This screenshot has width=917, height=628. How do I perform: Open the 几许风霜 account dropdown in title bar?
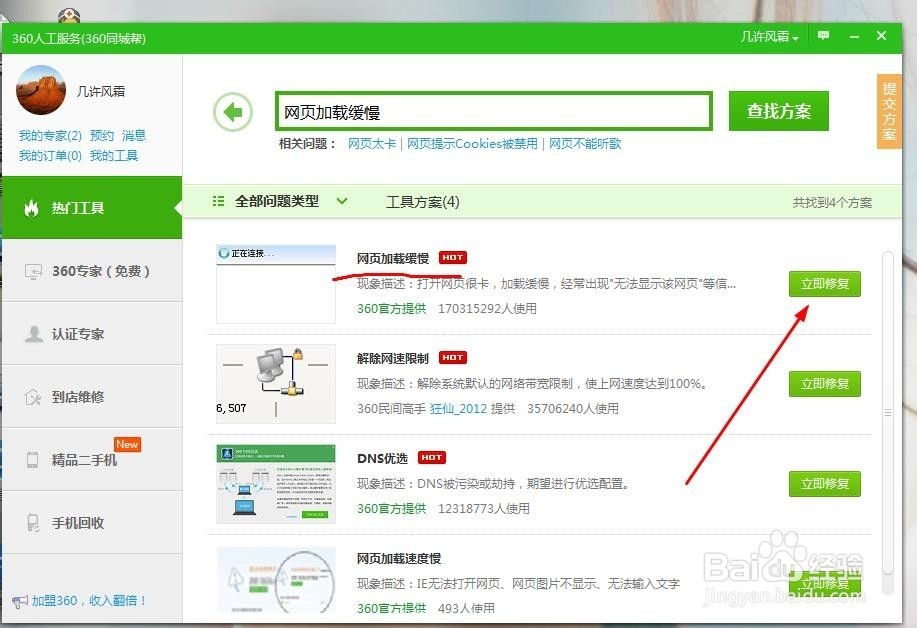pyautogui.click(x=770, y=37)
